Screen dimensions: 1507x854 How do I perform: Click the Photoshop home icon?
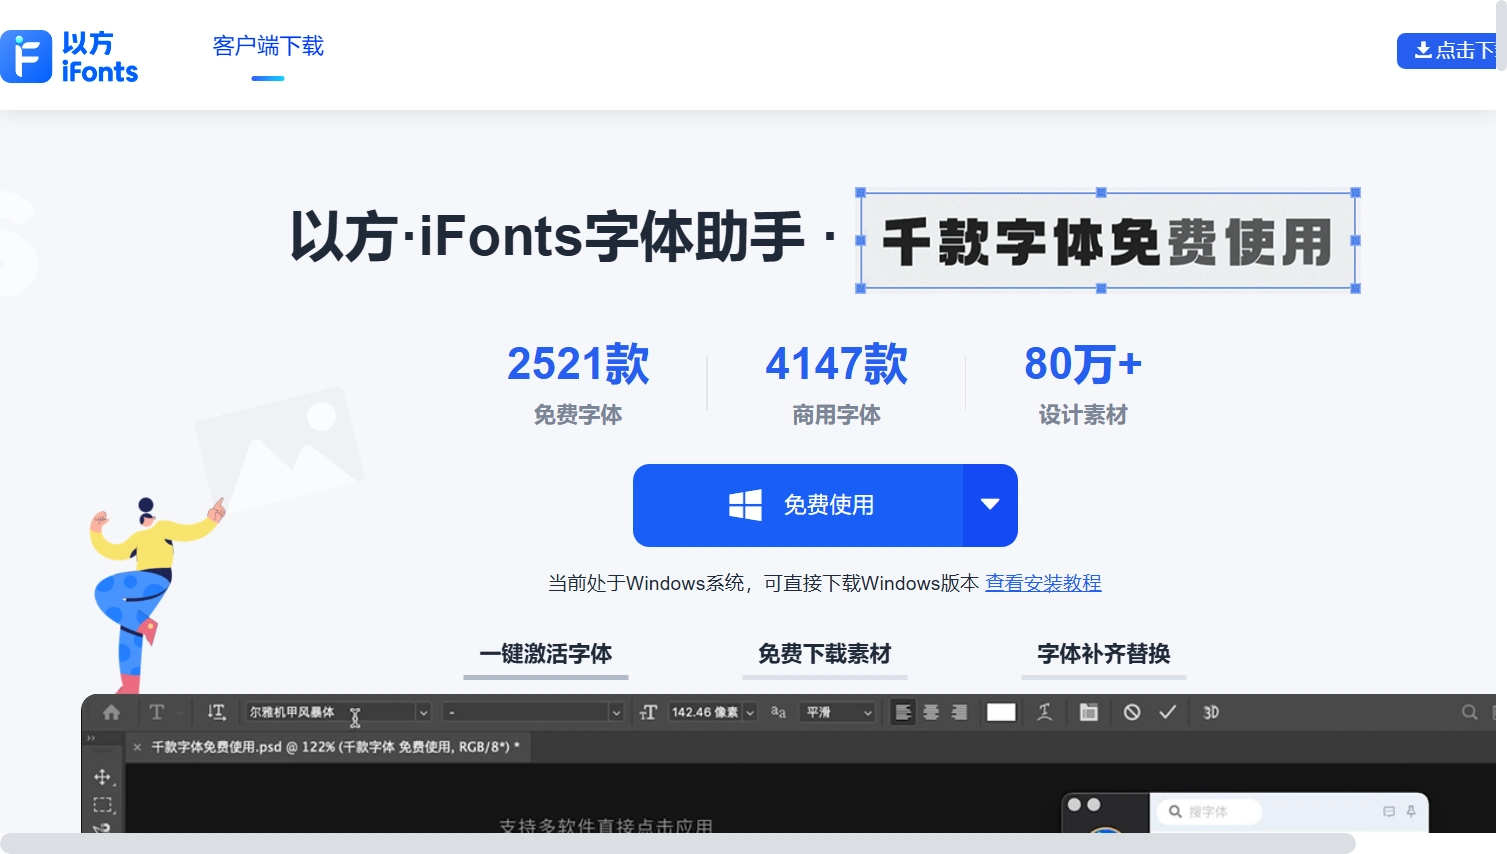pyautogui.click(x=111, y=712)
